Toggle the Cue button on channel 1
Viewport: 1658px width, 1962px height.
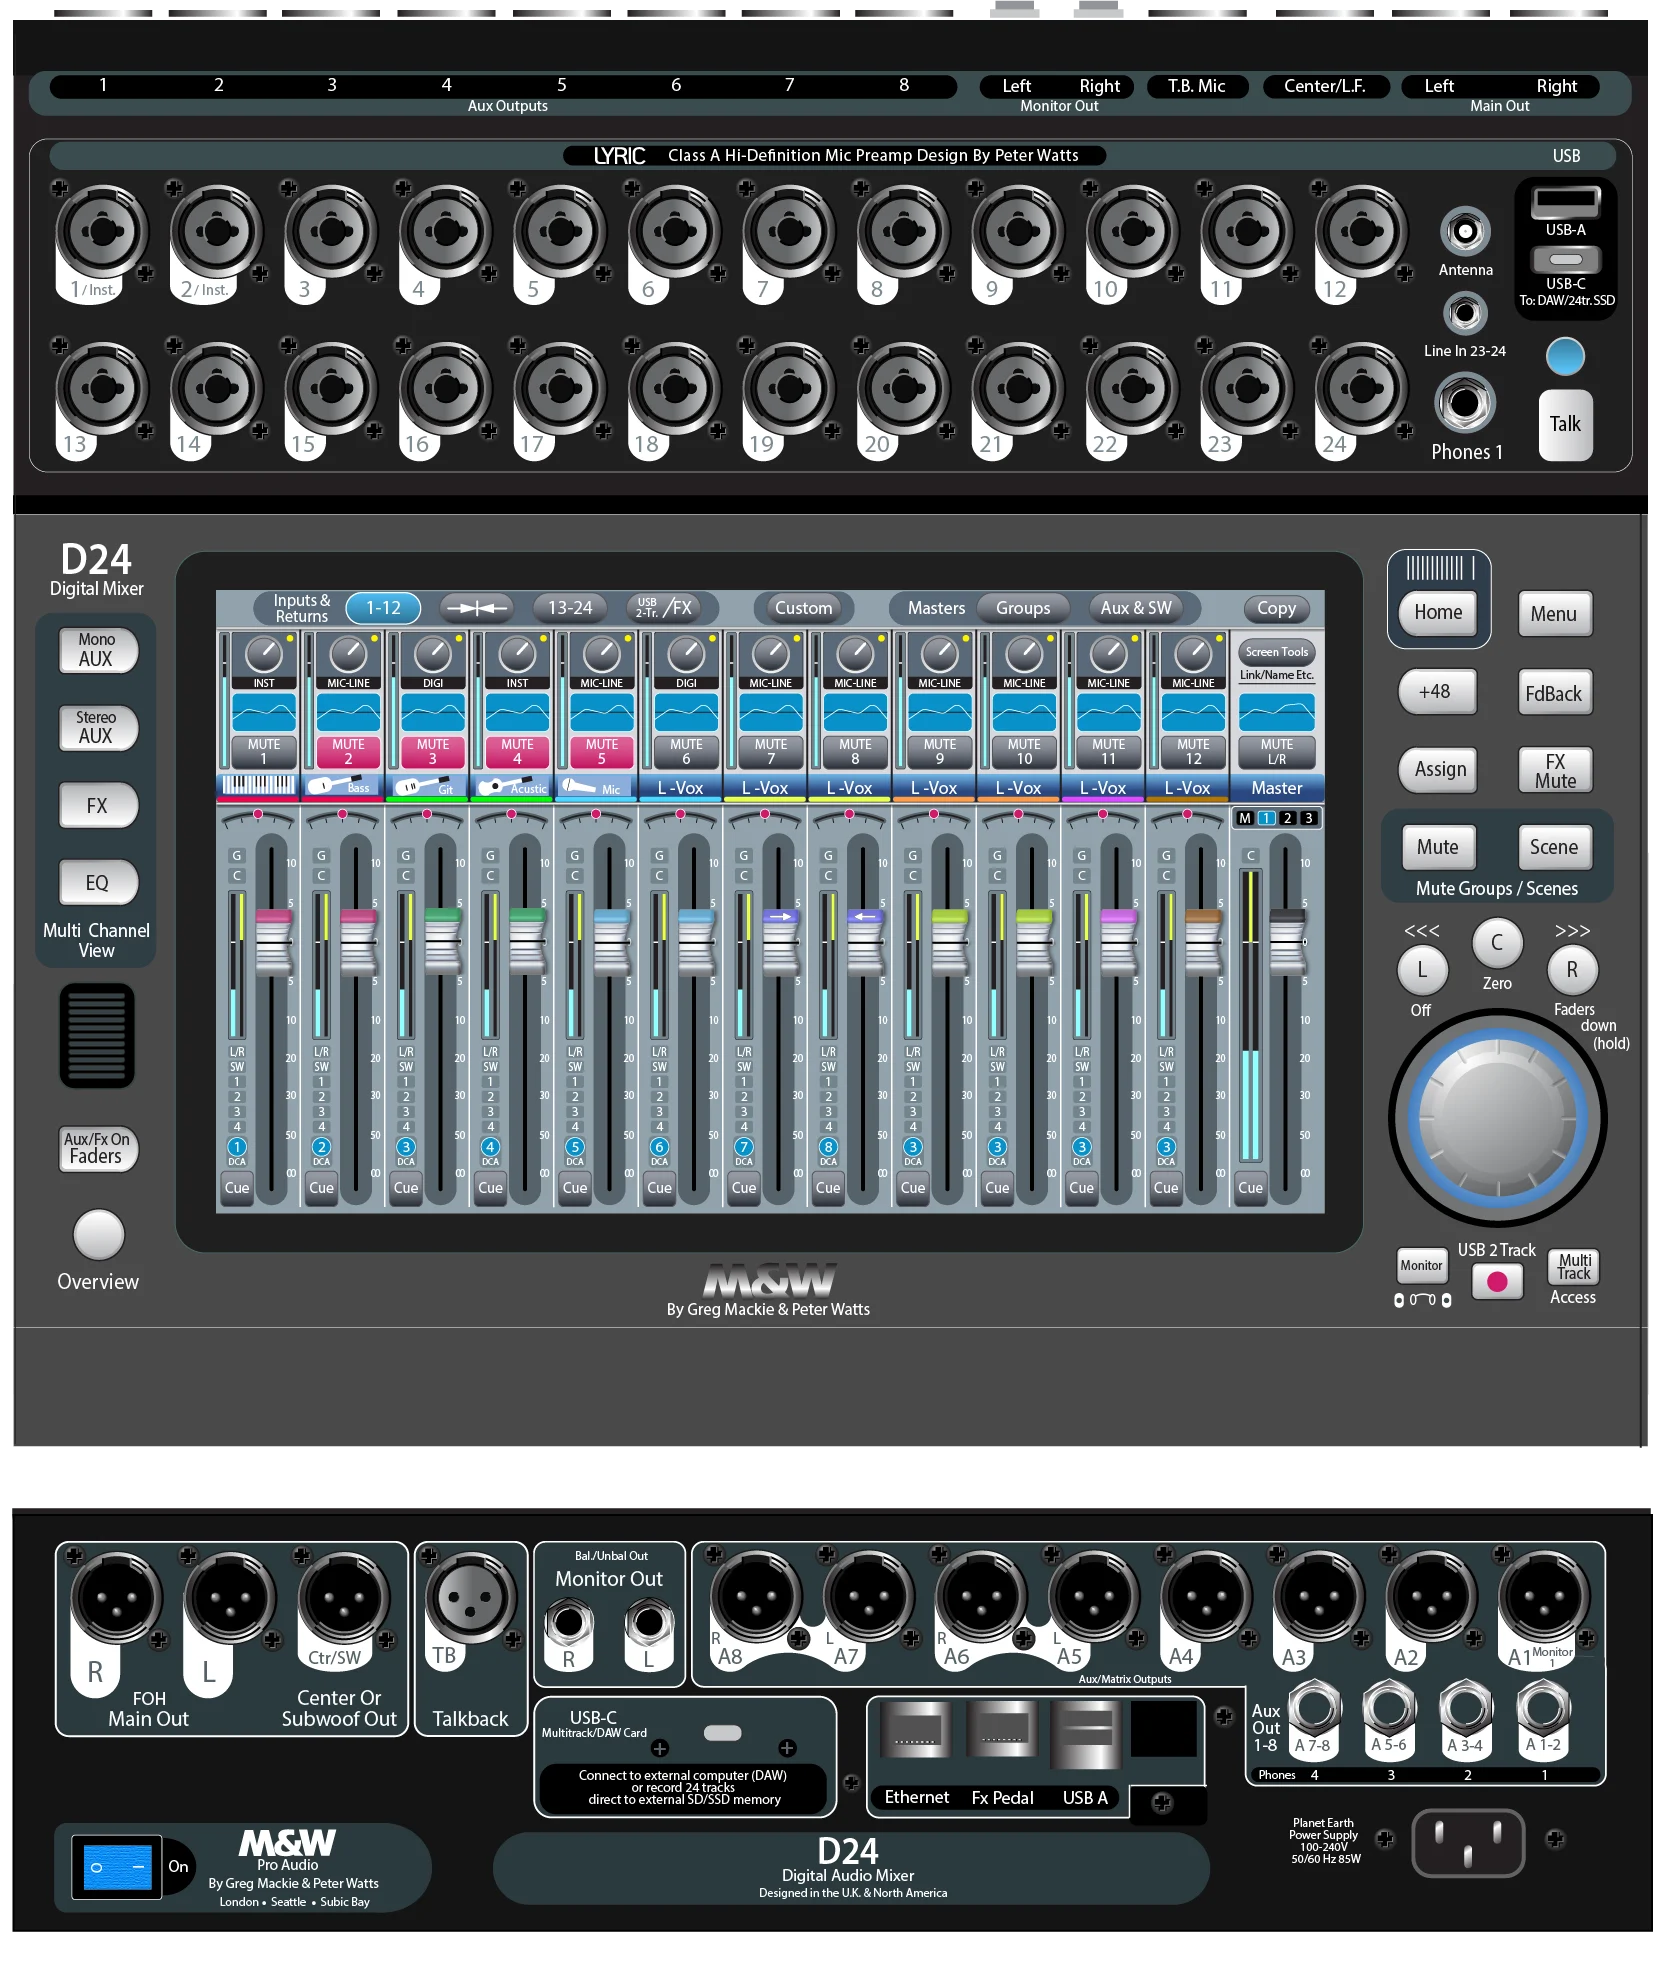tap(237, 1188)
